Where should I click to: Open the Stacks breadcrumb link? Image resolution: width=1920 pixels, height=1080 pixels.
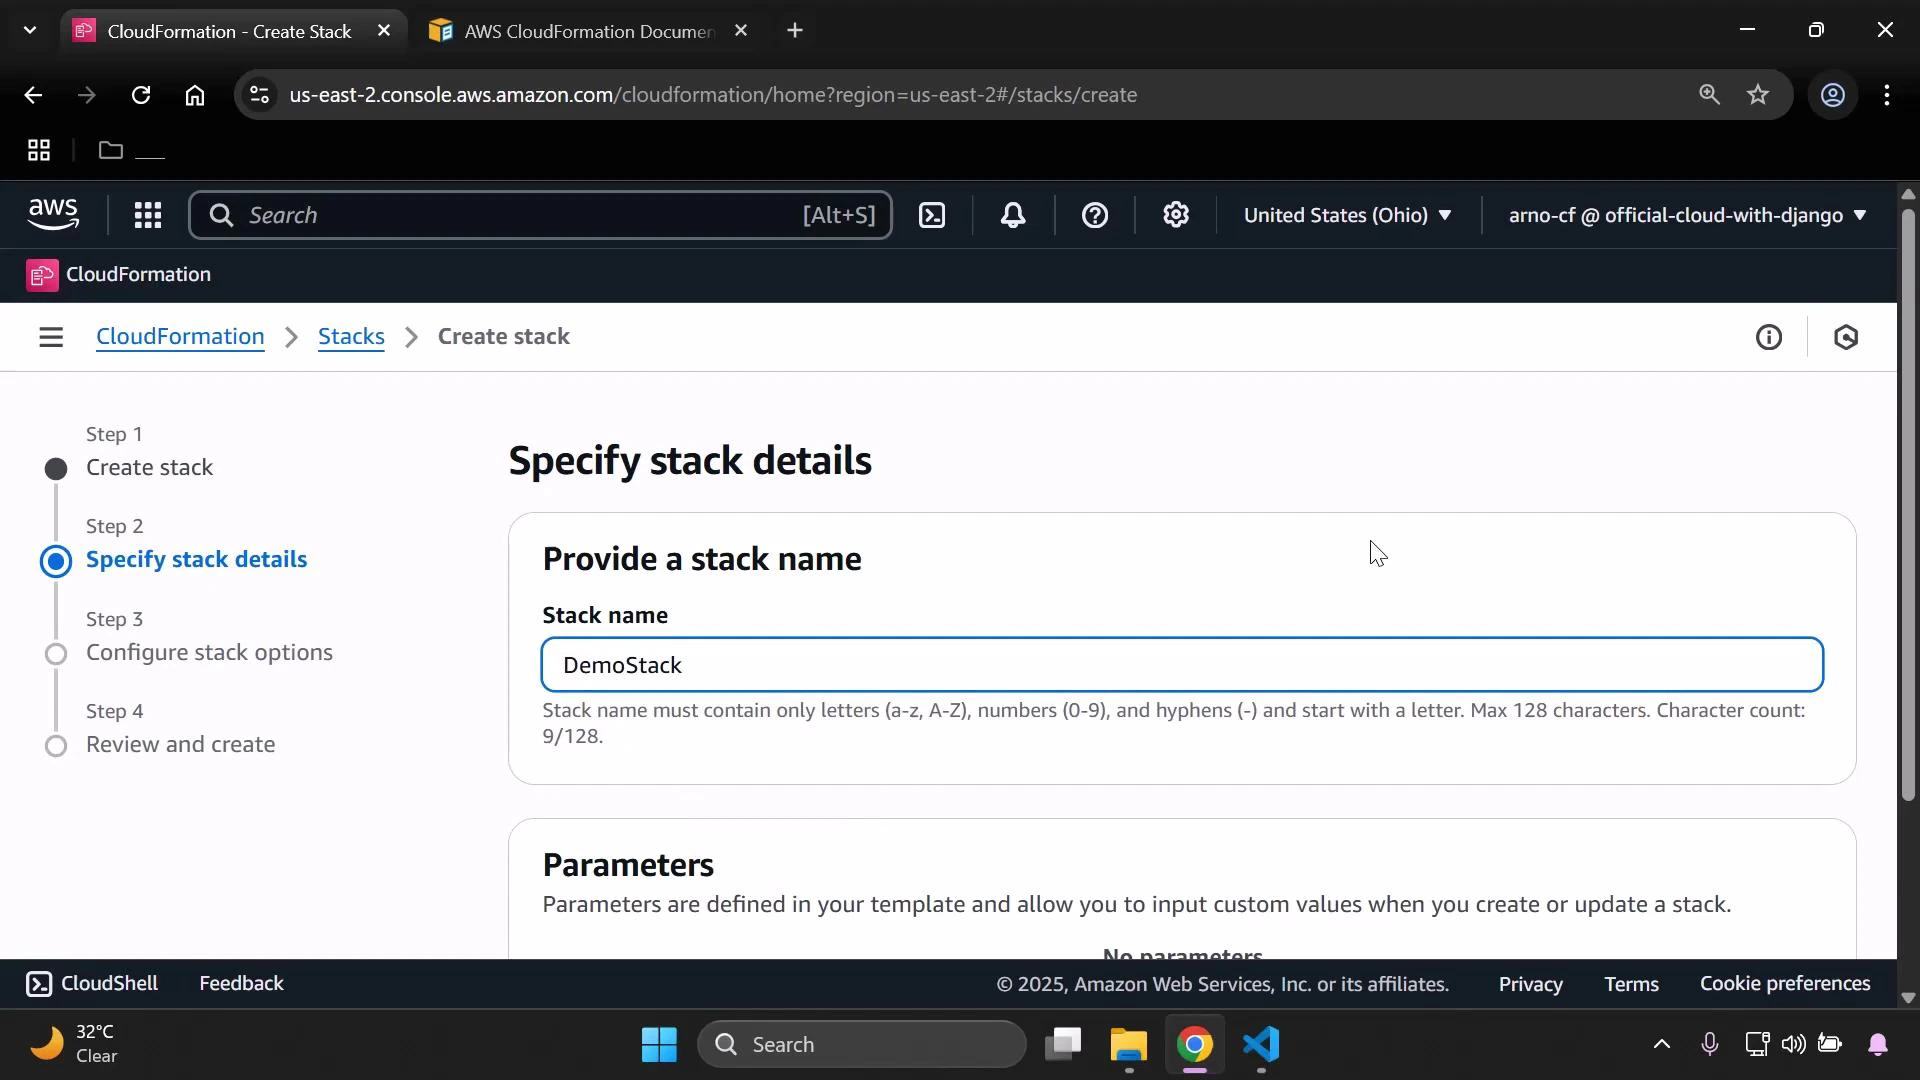(x=350, y=337)
